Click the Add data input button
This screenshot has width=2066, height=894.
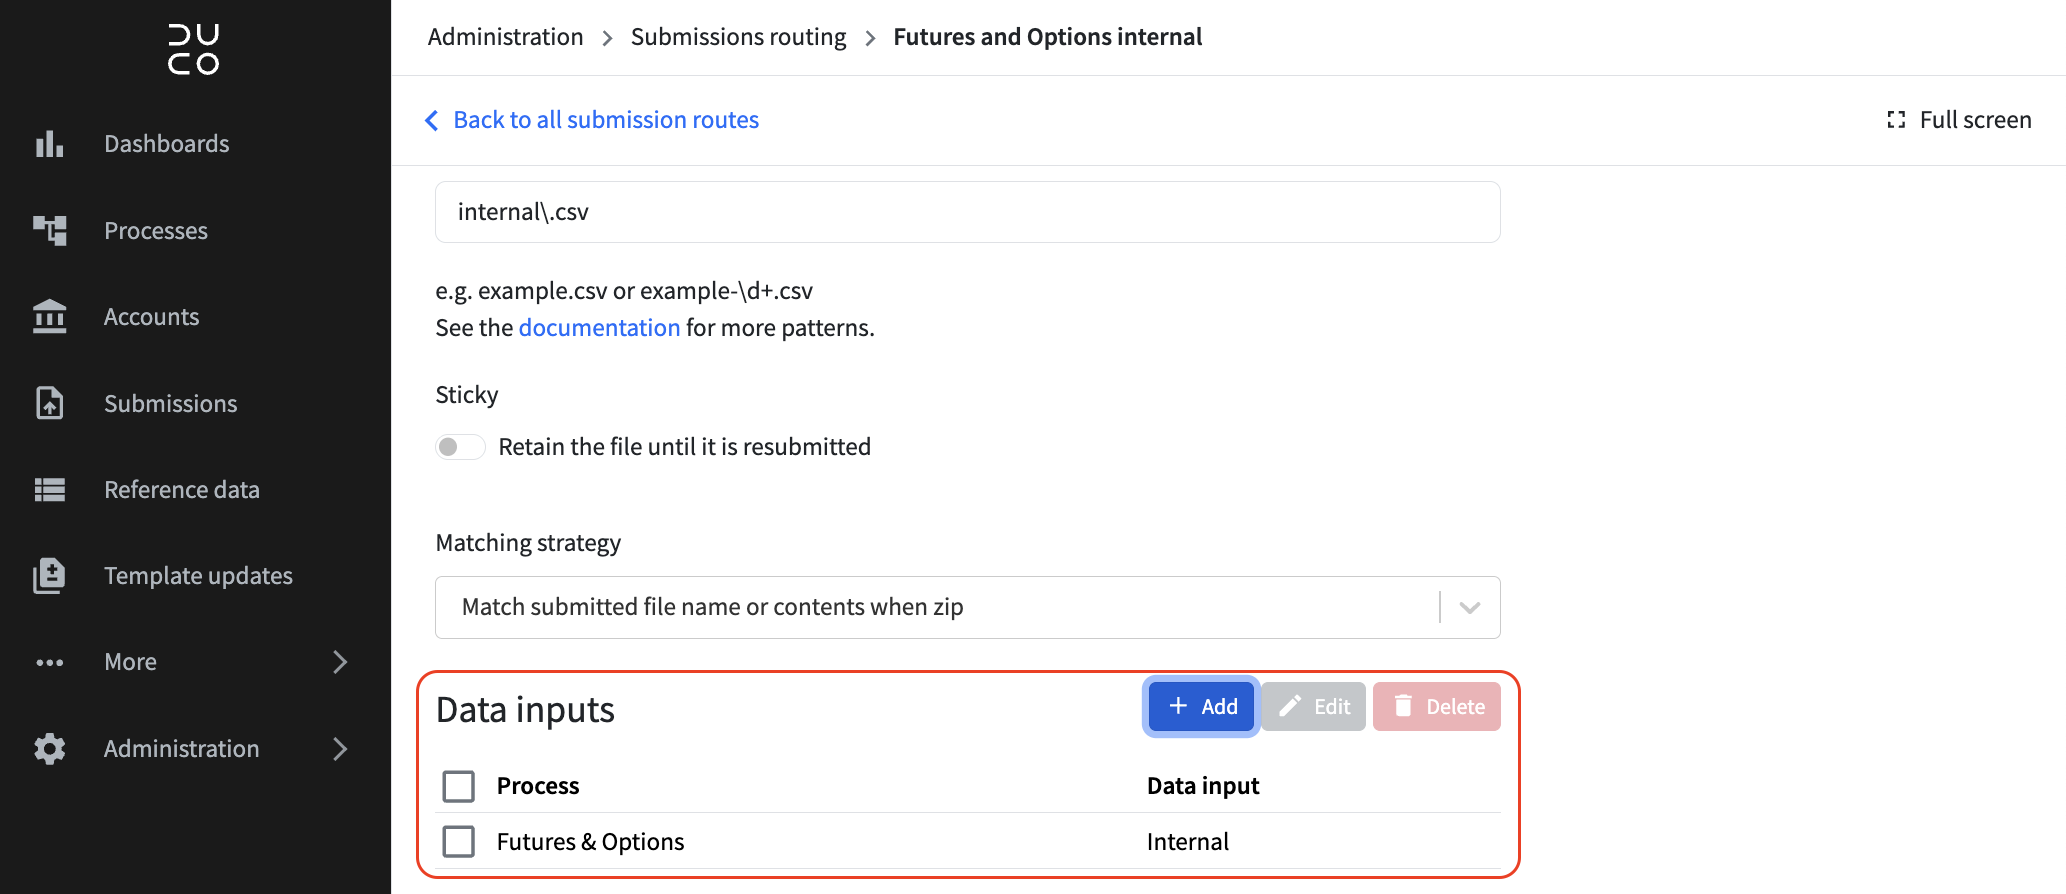point(1201,707)
